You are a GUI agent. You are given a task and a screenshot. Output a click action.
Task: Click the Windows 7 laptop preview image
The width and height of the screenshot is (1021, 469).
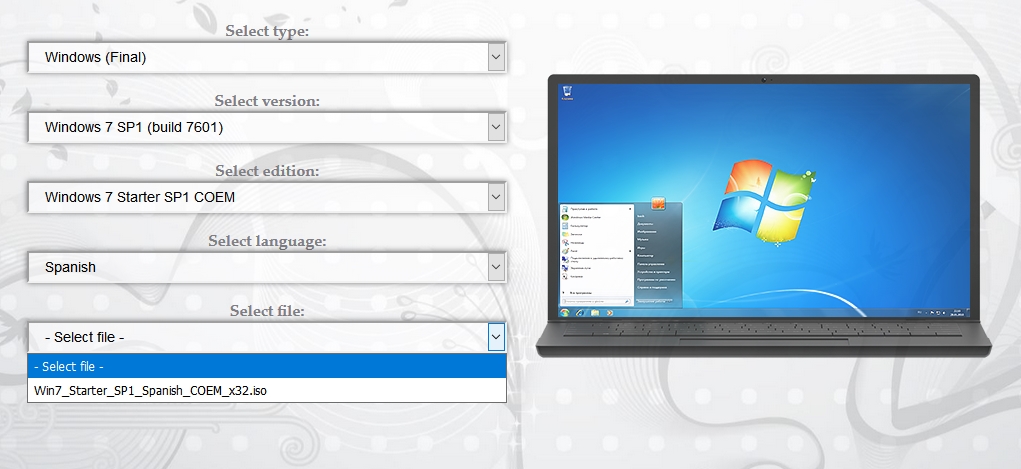click(x=763, y=216)
